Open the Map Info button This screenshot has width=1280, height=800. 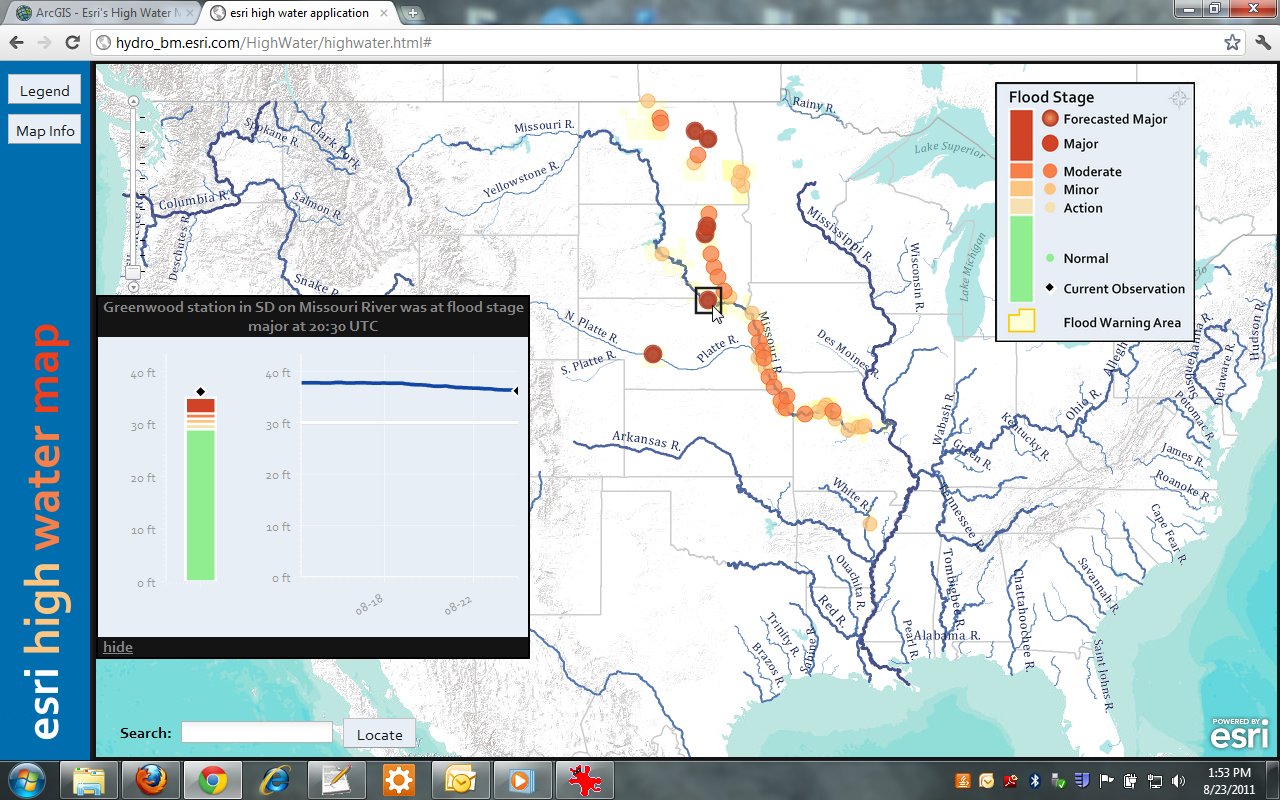pyautogui.click(x=45, y=131)
